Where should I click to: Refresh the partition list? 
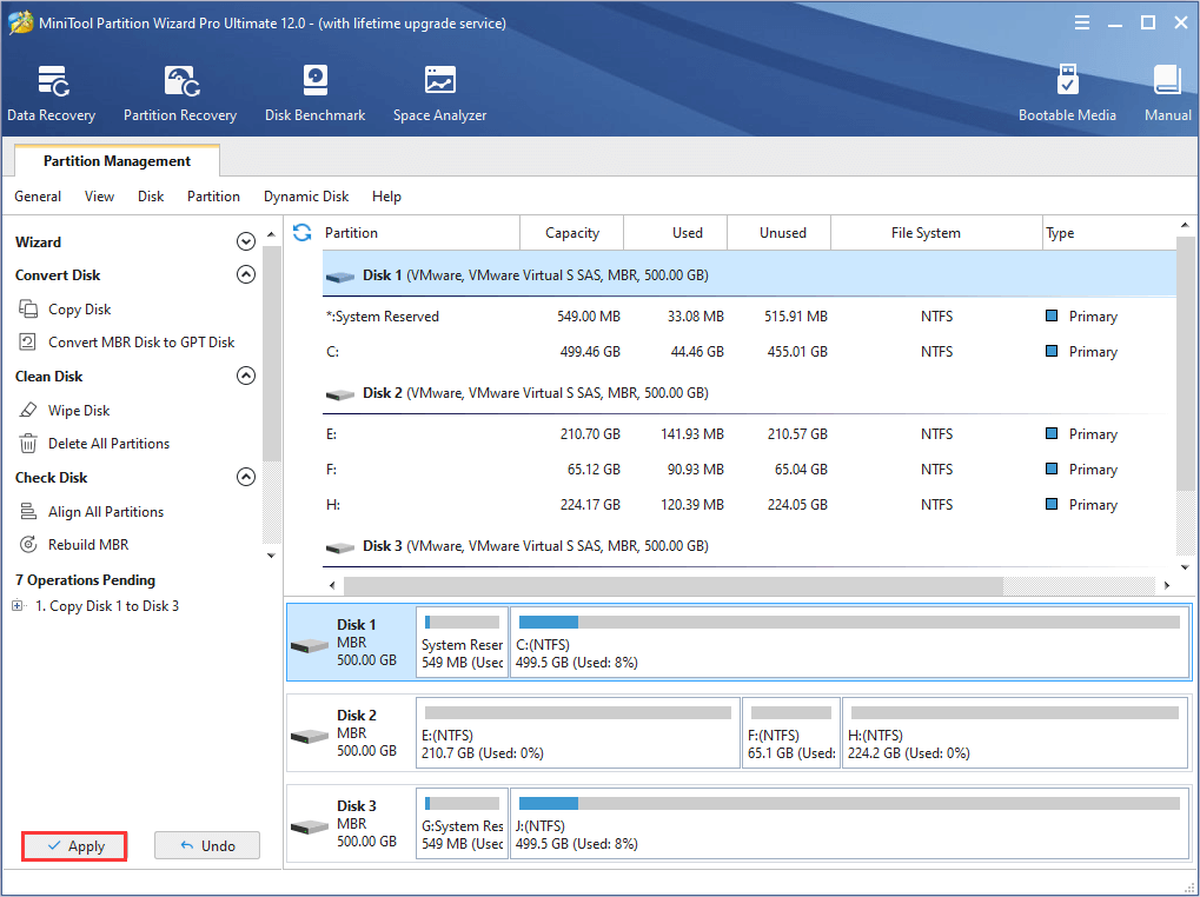click(x=301, y=233)
